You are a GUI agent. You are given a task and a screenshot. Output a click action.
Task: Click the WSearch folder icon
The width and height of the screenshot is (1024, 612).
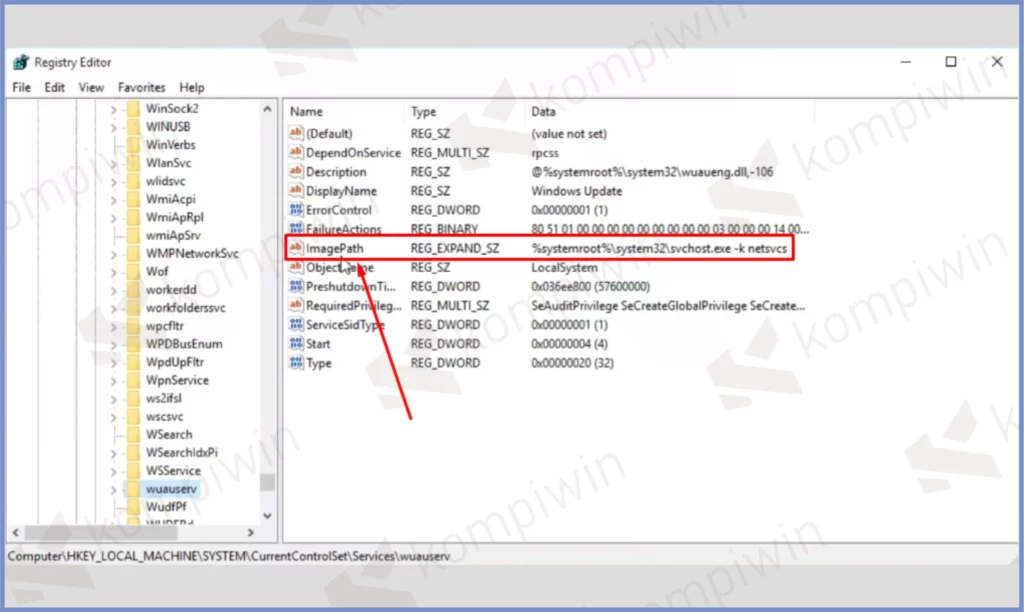point(132,435)
